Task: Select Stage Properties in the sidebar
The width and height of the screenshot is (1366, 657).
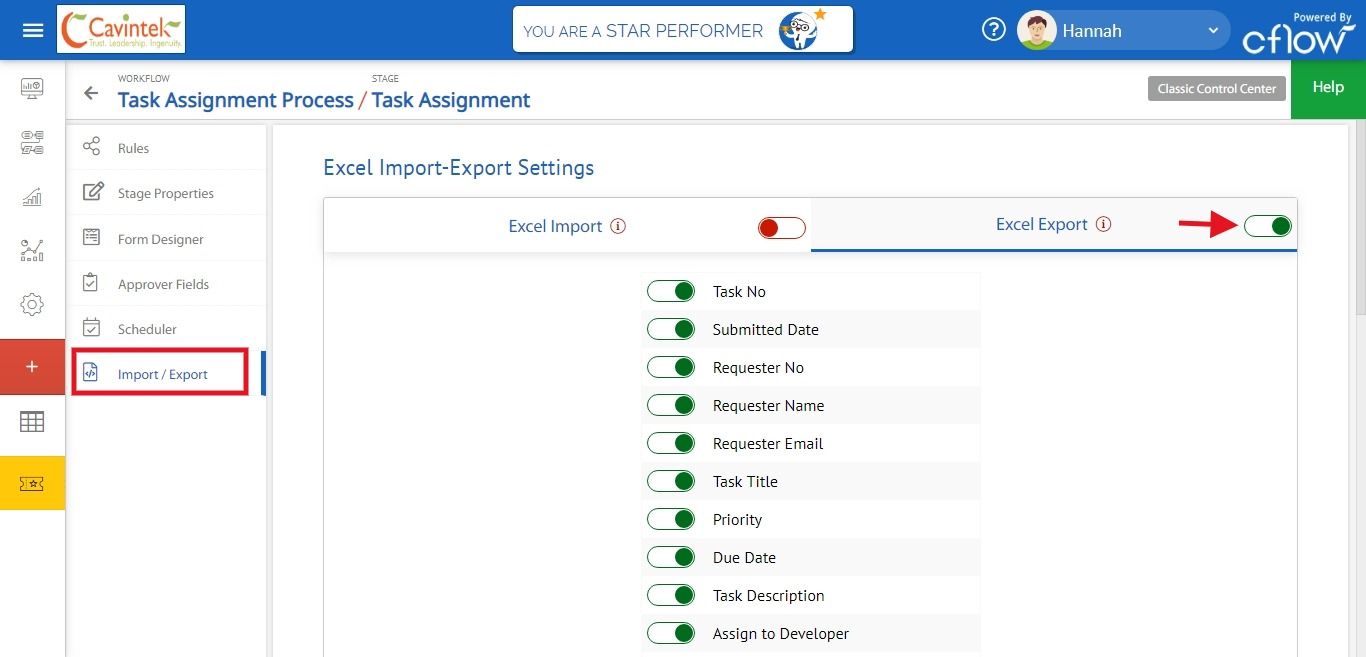Action: coord(166,193)
